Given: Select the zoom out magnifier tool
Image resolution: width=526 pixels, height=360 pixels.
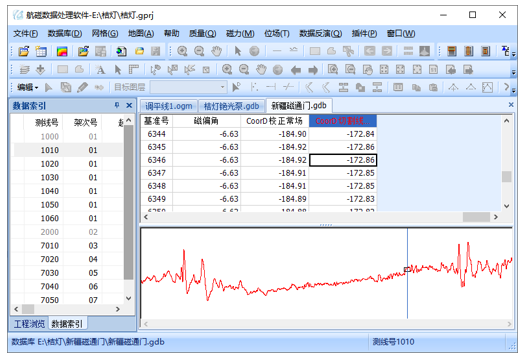Looking at the screenshot, I should click(199, 51).
